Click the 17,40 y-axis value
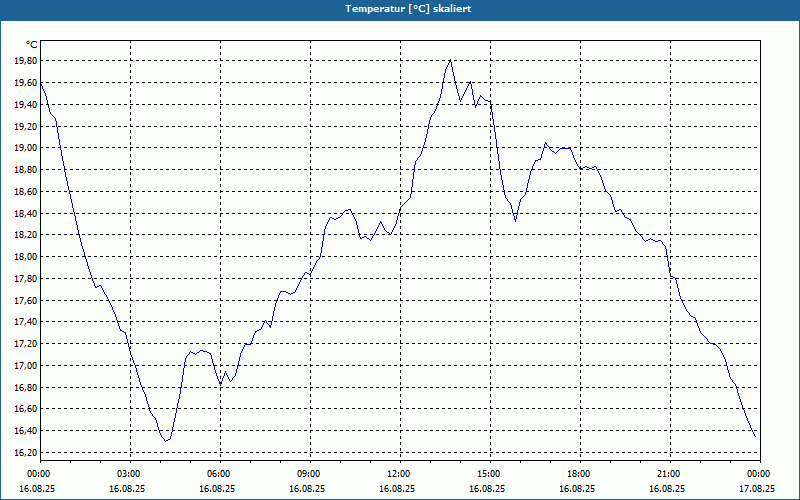800x500 pixels. (27, 322)
